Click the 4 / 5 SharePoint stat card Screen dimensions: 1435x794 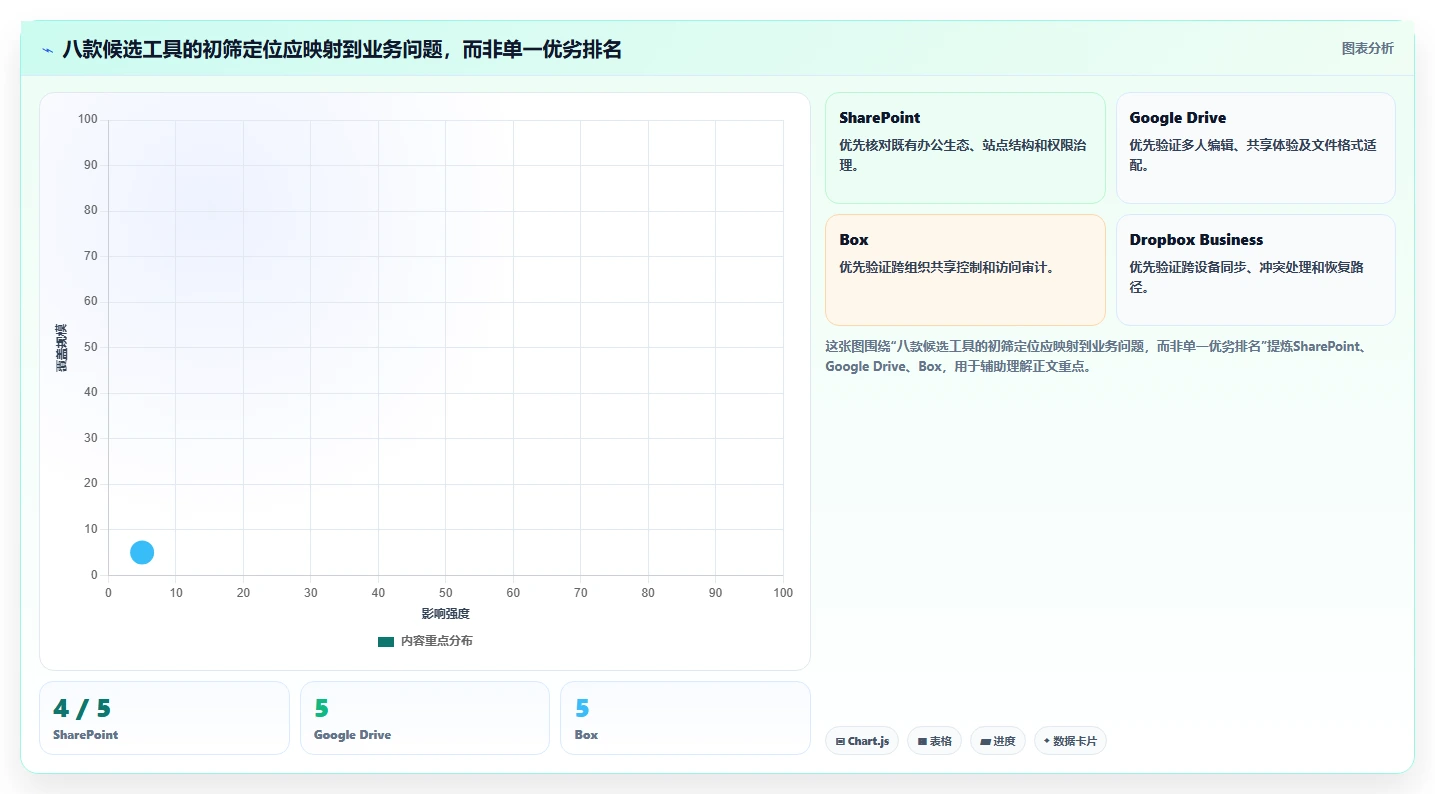tap(164, 718)
